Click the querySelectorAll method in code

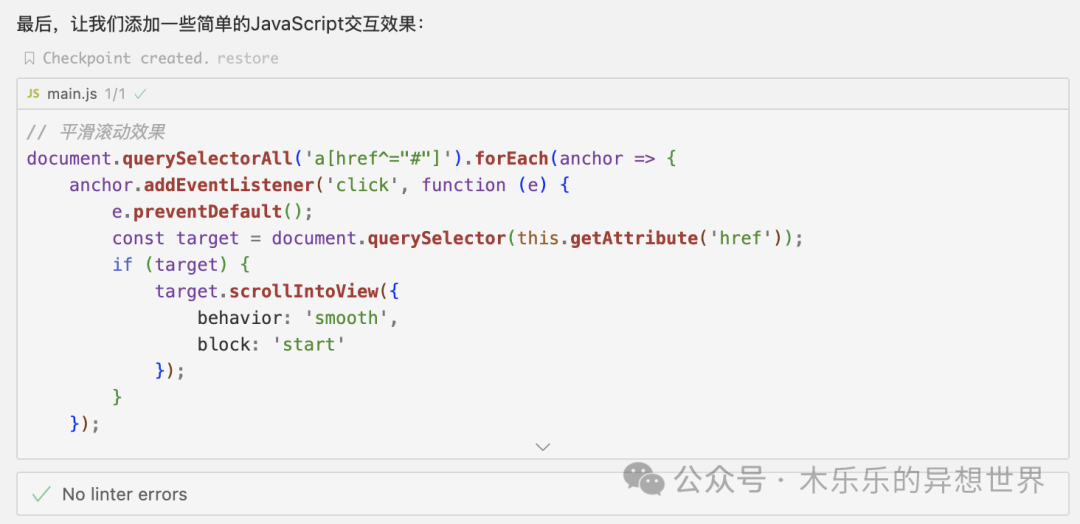(208, 158)
